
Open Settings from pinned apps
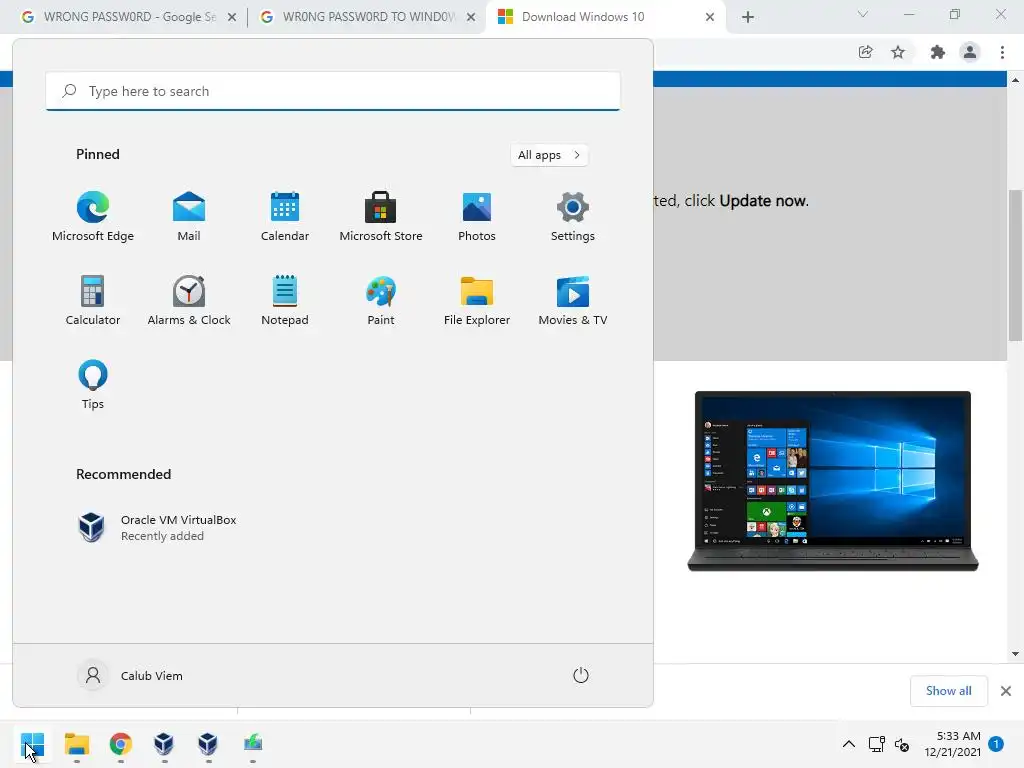[x=573, y=217]
